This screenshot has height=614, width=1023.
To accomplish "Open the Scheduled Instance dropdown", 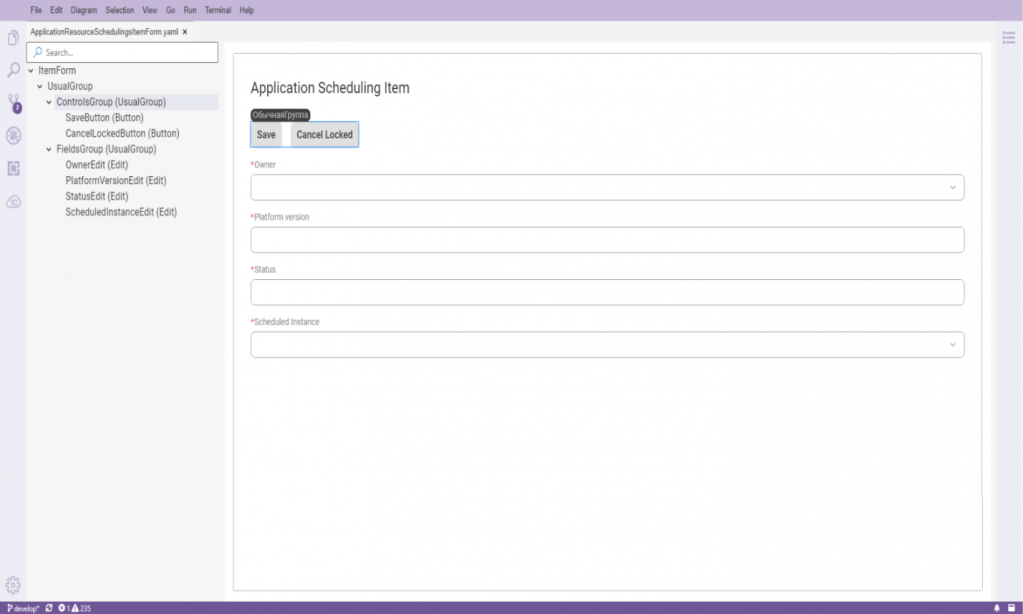I will coord(607,344).
